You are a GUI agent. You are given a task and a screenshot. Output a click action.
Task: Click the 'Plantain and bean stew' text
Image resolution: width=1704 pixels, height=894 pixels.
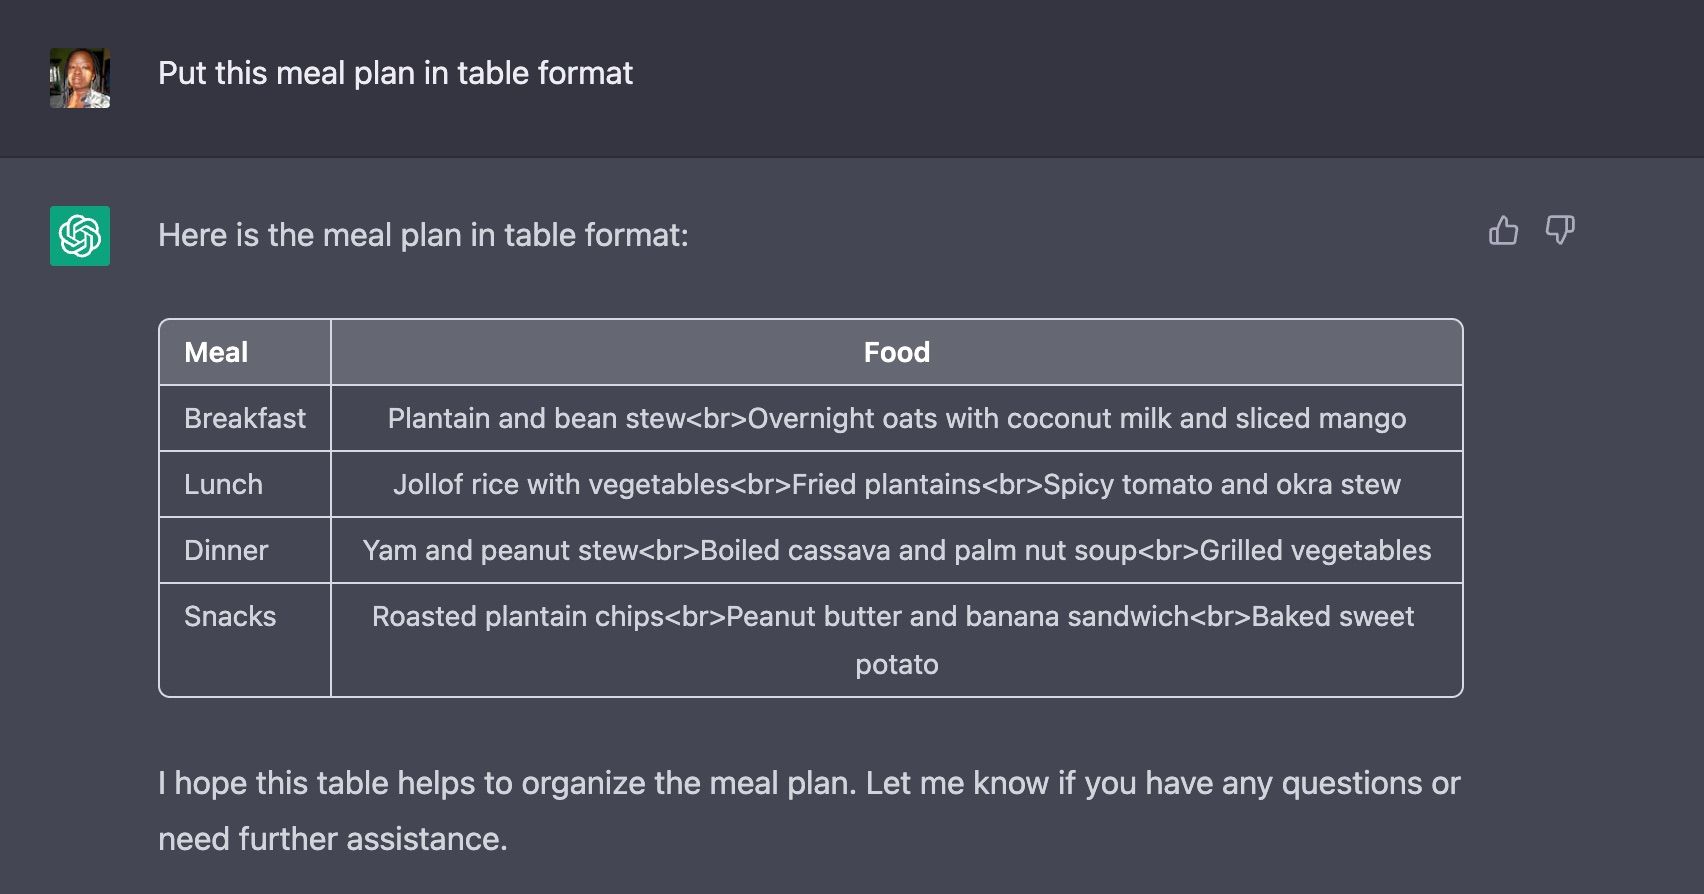(x=536, y=418)
